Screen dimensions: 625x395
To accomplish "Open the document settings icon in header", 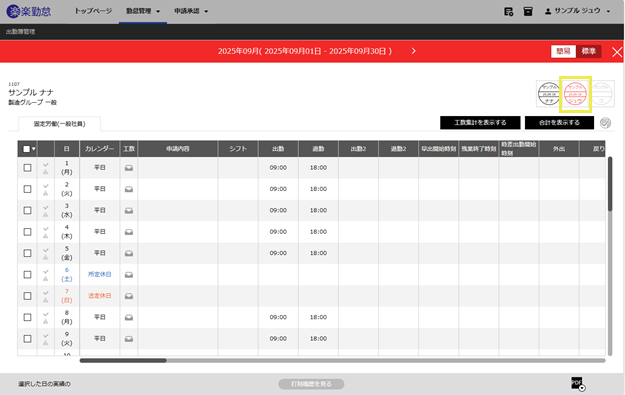I will pos(509,12).
